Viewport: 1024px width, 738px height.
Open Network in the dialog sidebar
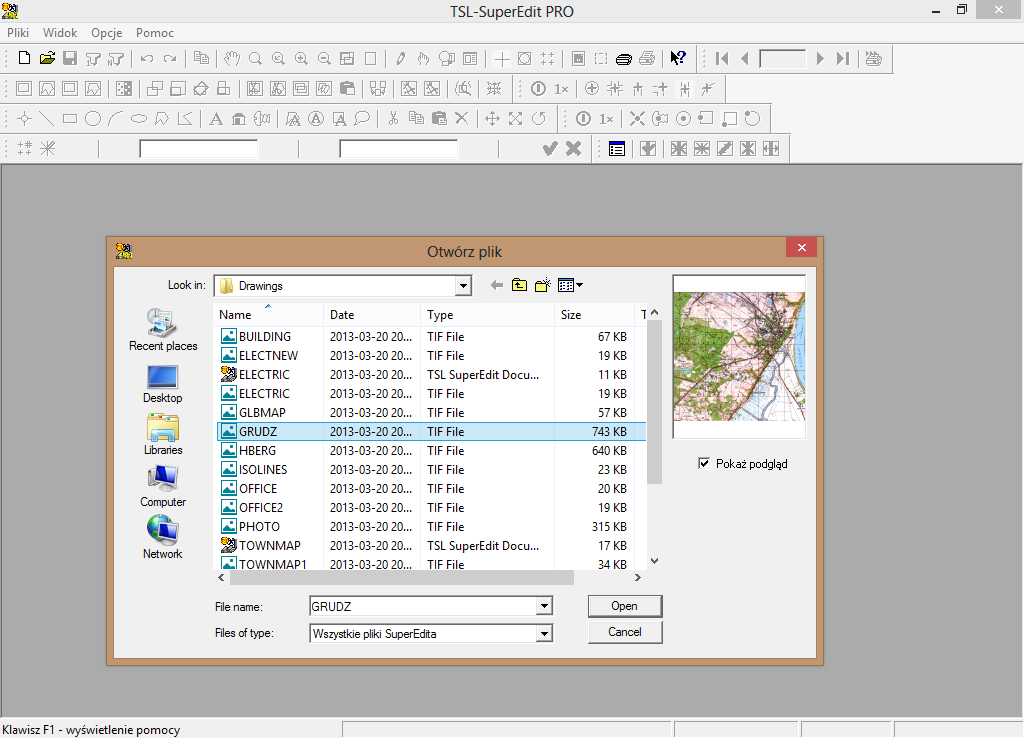[163, 537]
